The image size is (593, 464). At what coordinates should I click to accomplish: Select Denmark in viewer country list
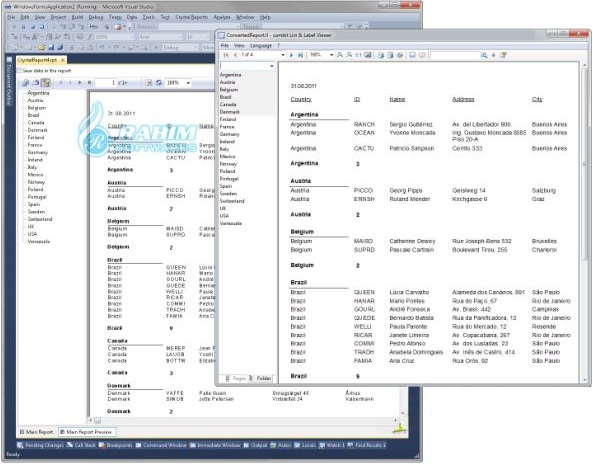click(x=230, y=112)
